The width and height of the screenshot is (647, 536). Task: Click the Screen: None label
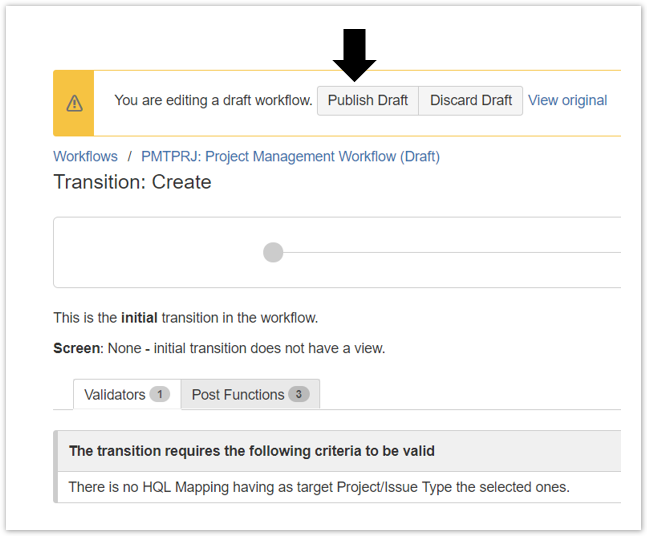coord(218,348)
